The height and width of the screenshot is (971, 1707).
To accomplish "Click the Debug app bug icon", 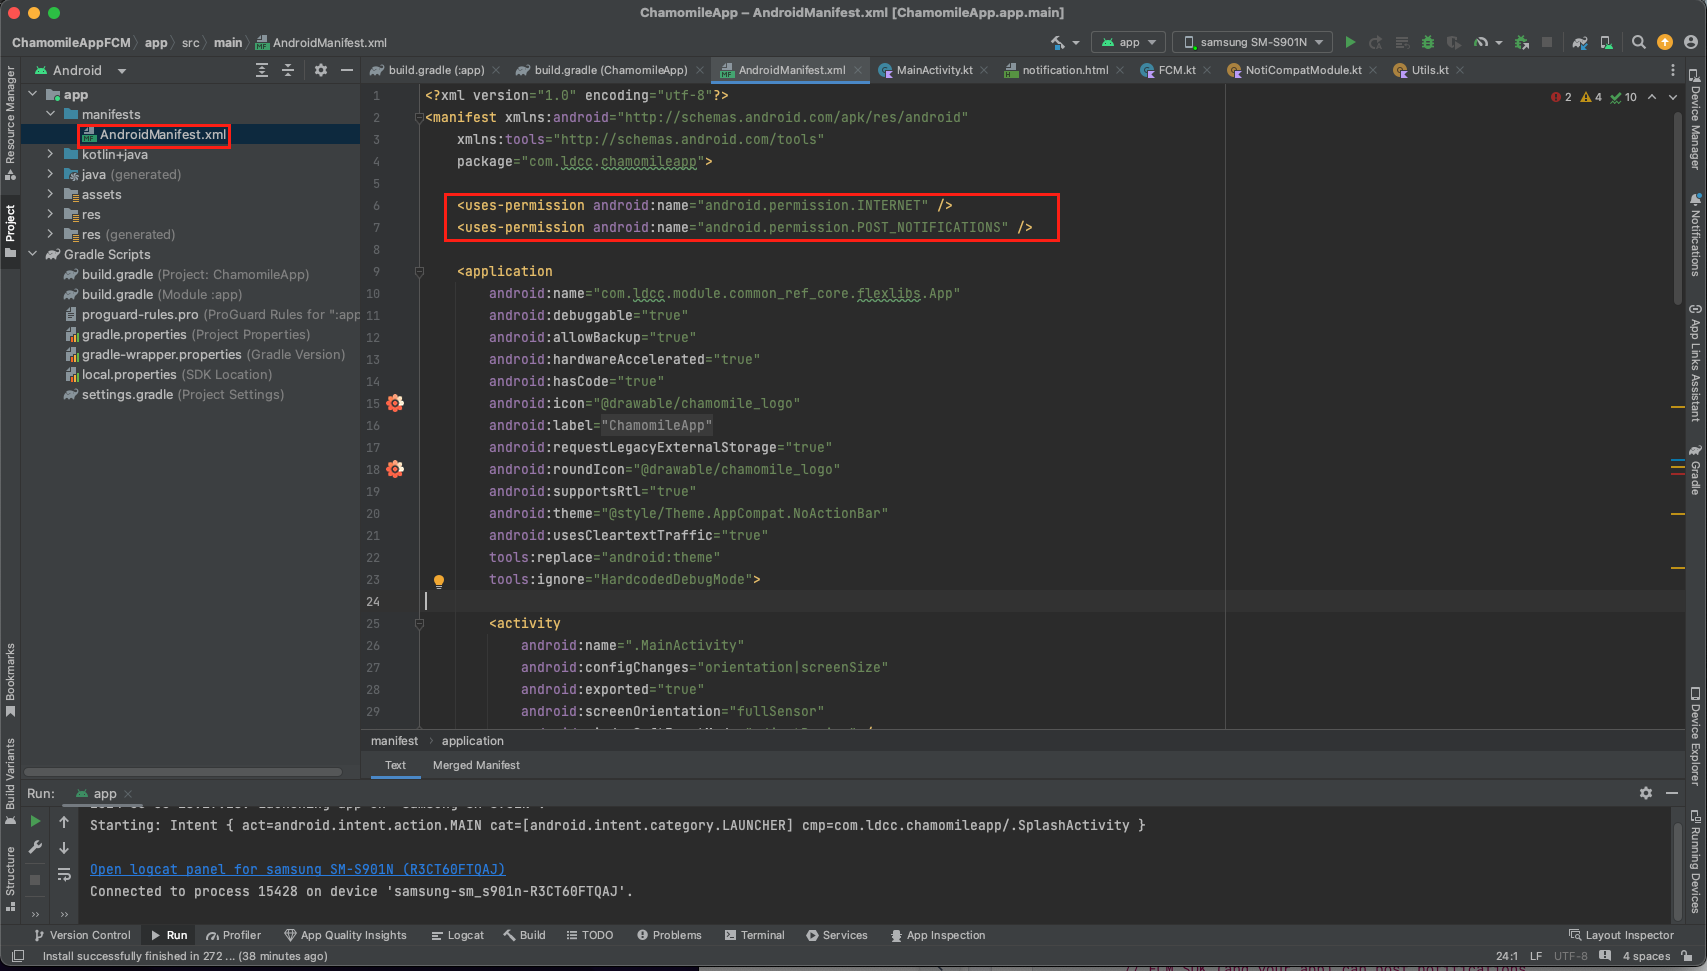I will click(1428, 42).
